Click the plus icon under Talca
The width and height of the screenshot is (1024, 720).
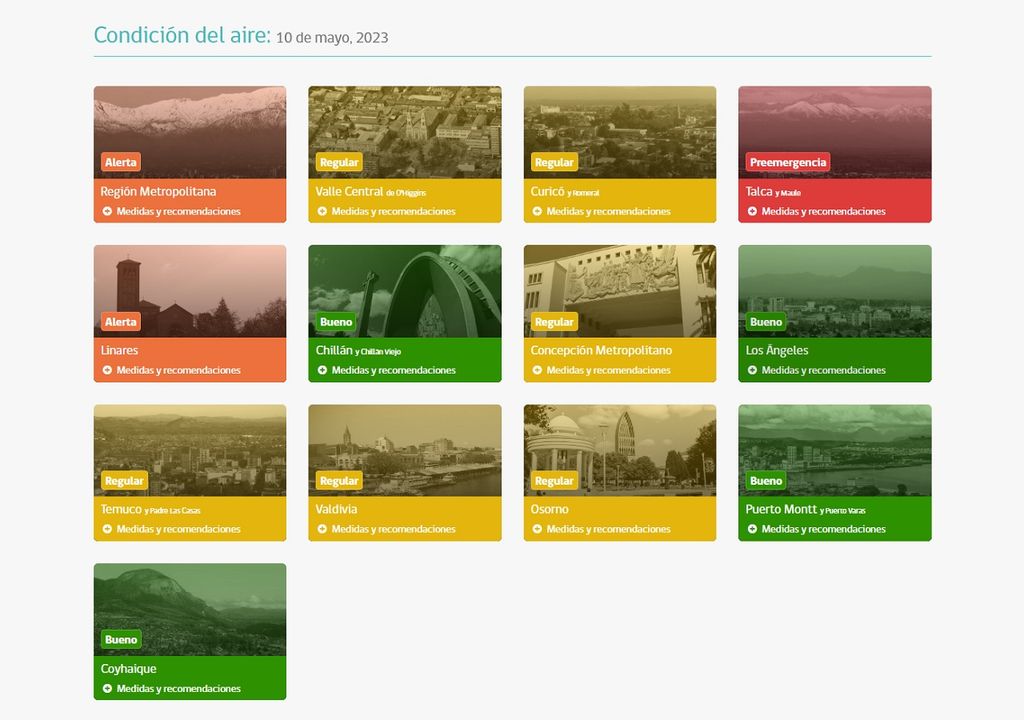752,211
